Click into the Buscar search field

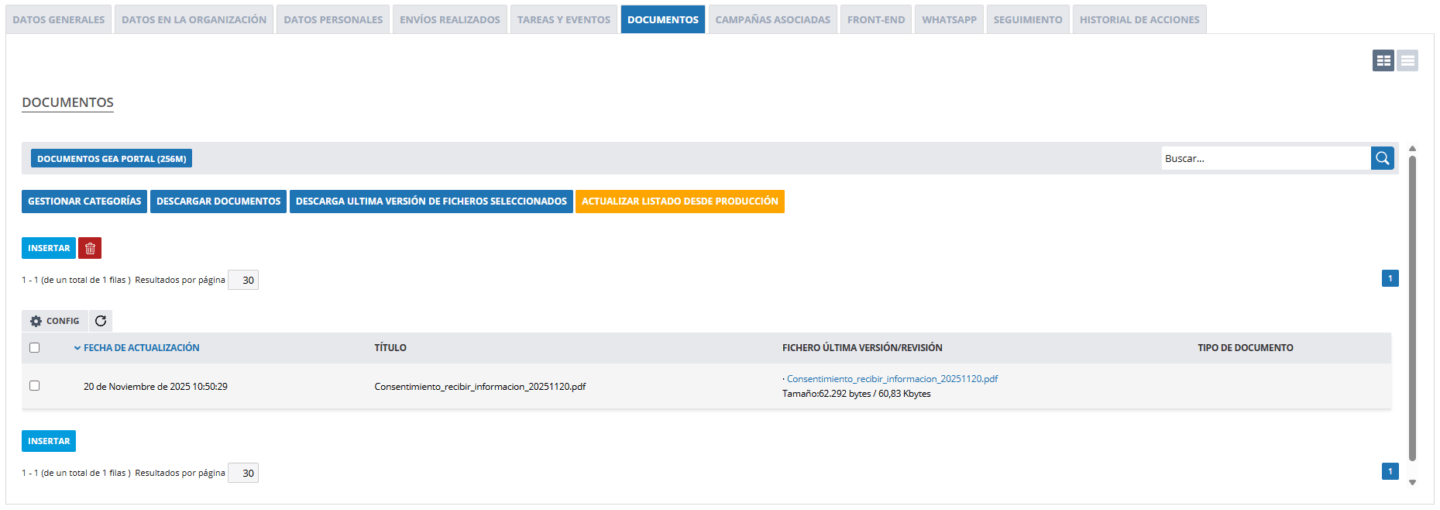tap(1265, 158)
